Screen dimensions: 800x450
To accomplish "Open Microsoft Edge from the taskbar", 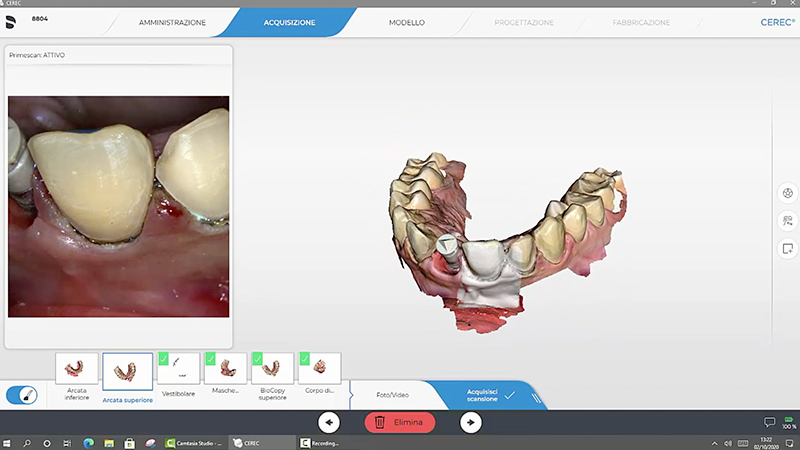I will point(88,442).
